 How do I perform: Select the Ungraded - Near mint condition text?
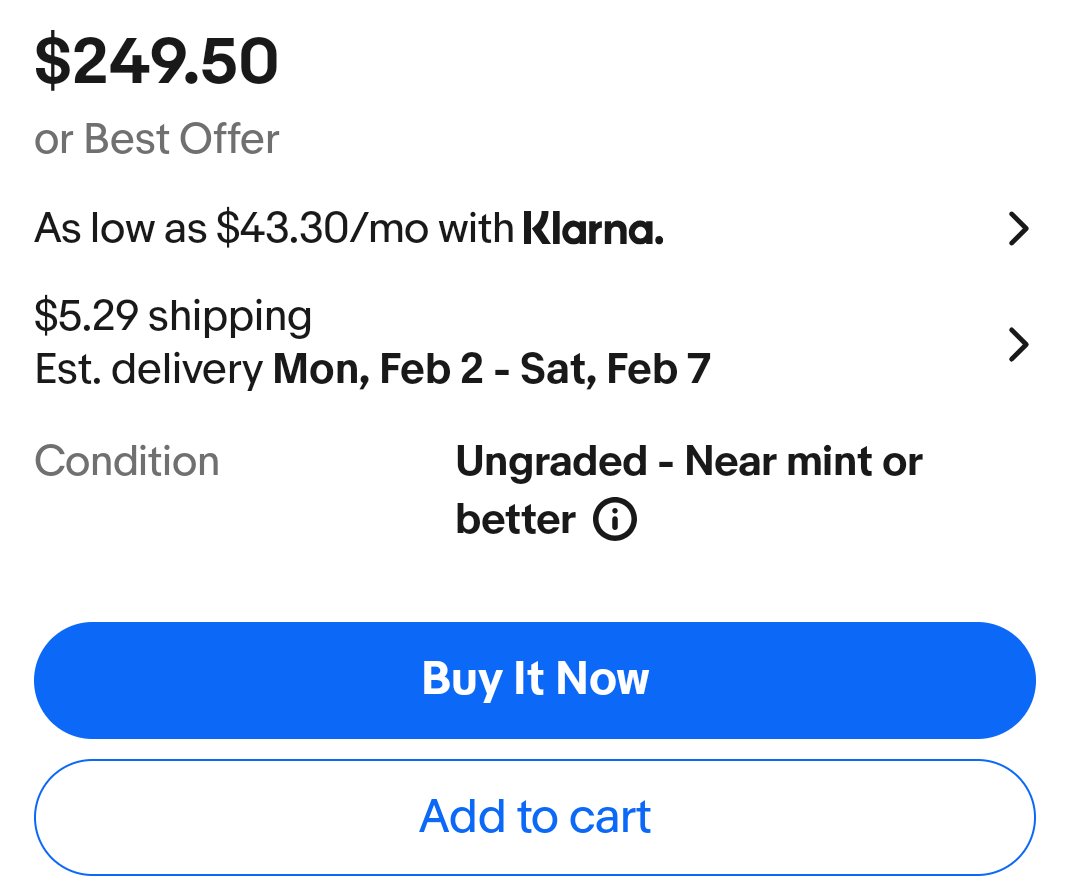pyautogui.click(x=688, y=463)
